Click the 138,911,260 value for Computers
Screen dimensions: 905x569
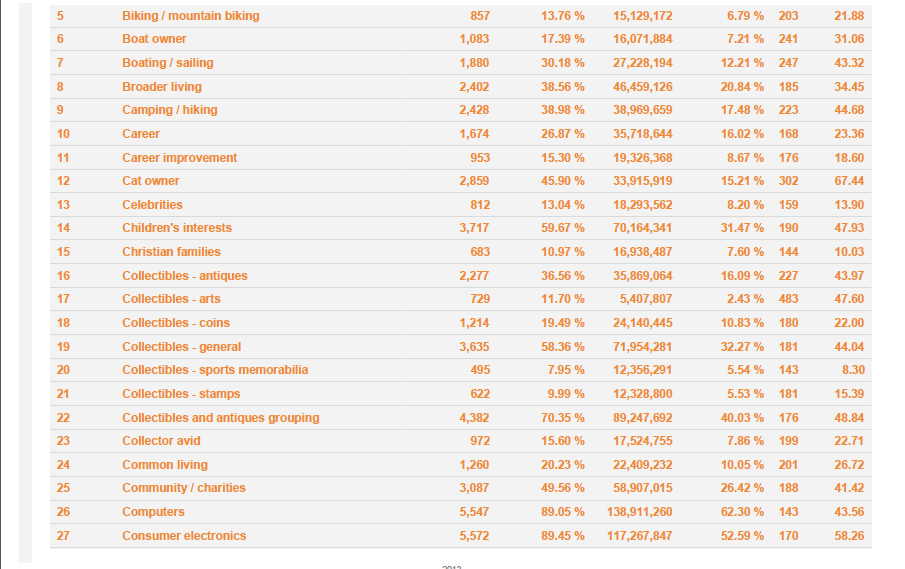(640, 511)
